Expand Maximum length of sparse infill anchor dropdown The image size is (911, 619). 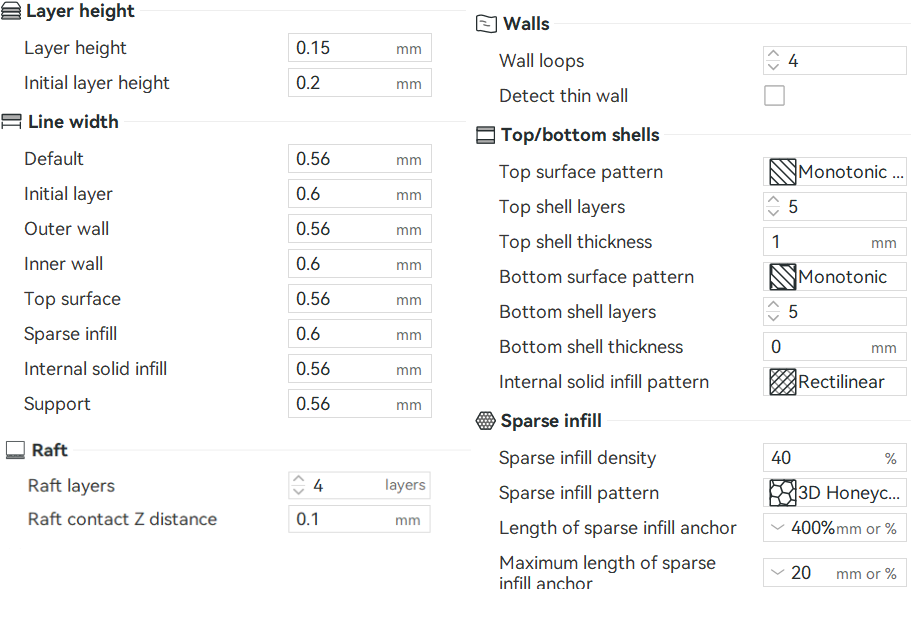click(777, 573)
